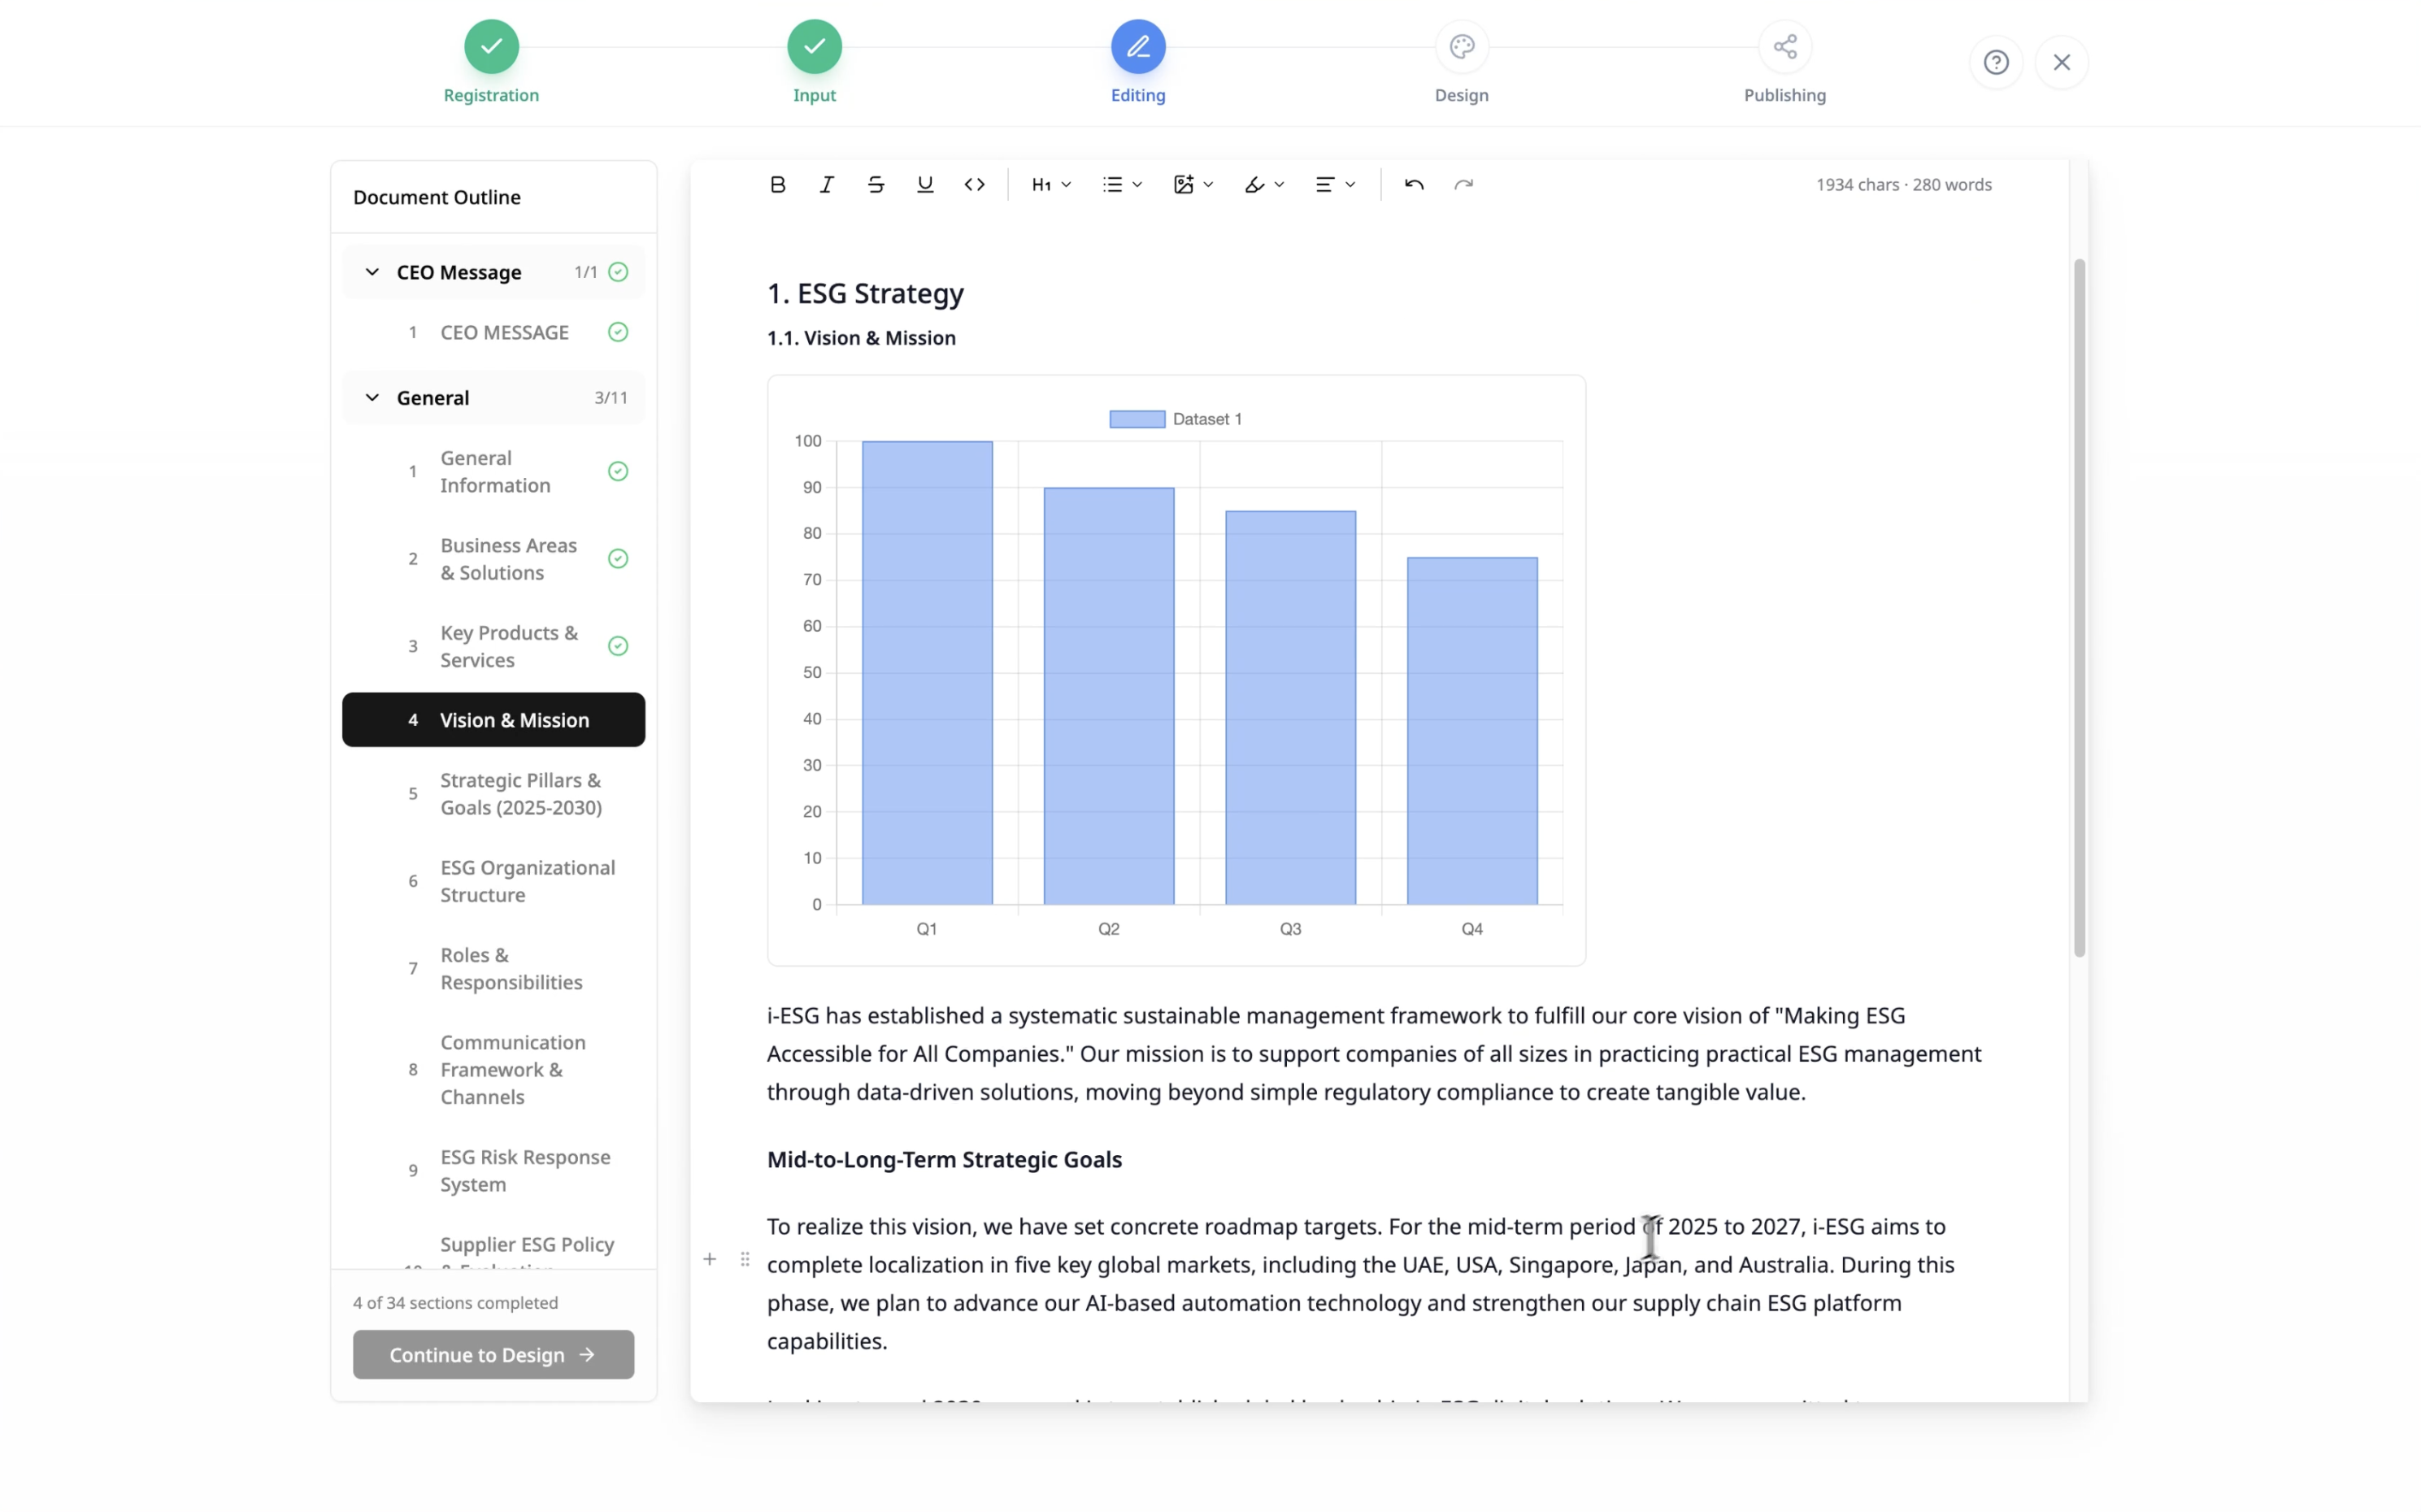Underline the selected text

pos(925,184)
